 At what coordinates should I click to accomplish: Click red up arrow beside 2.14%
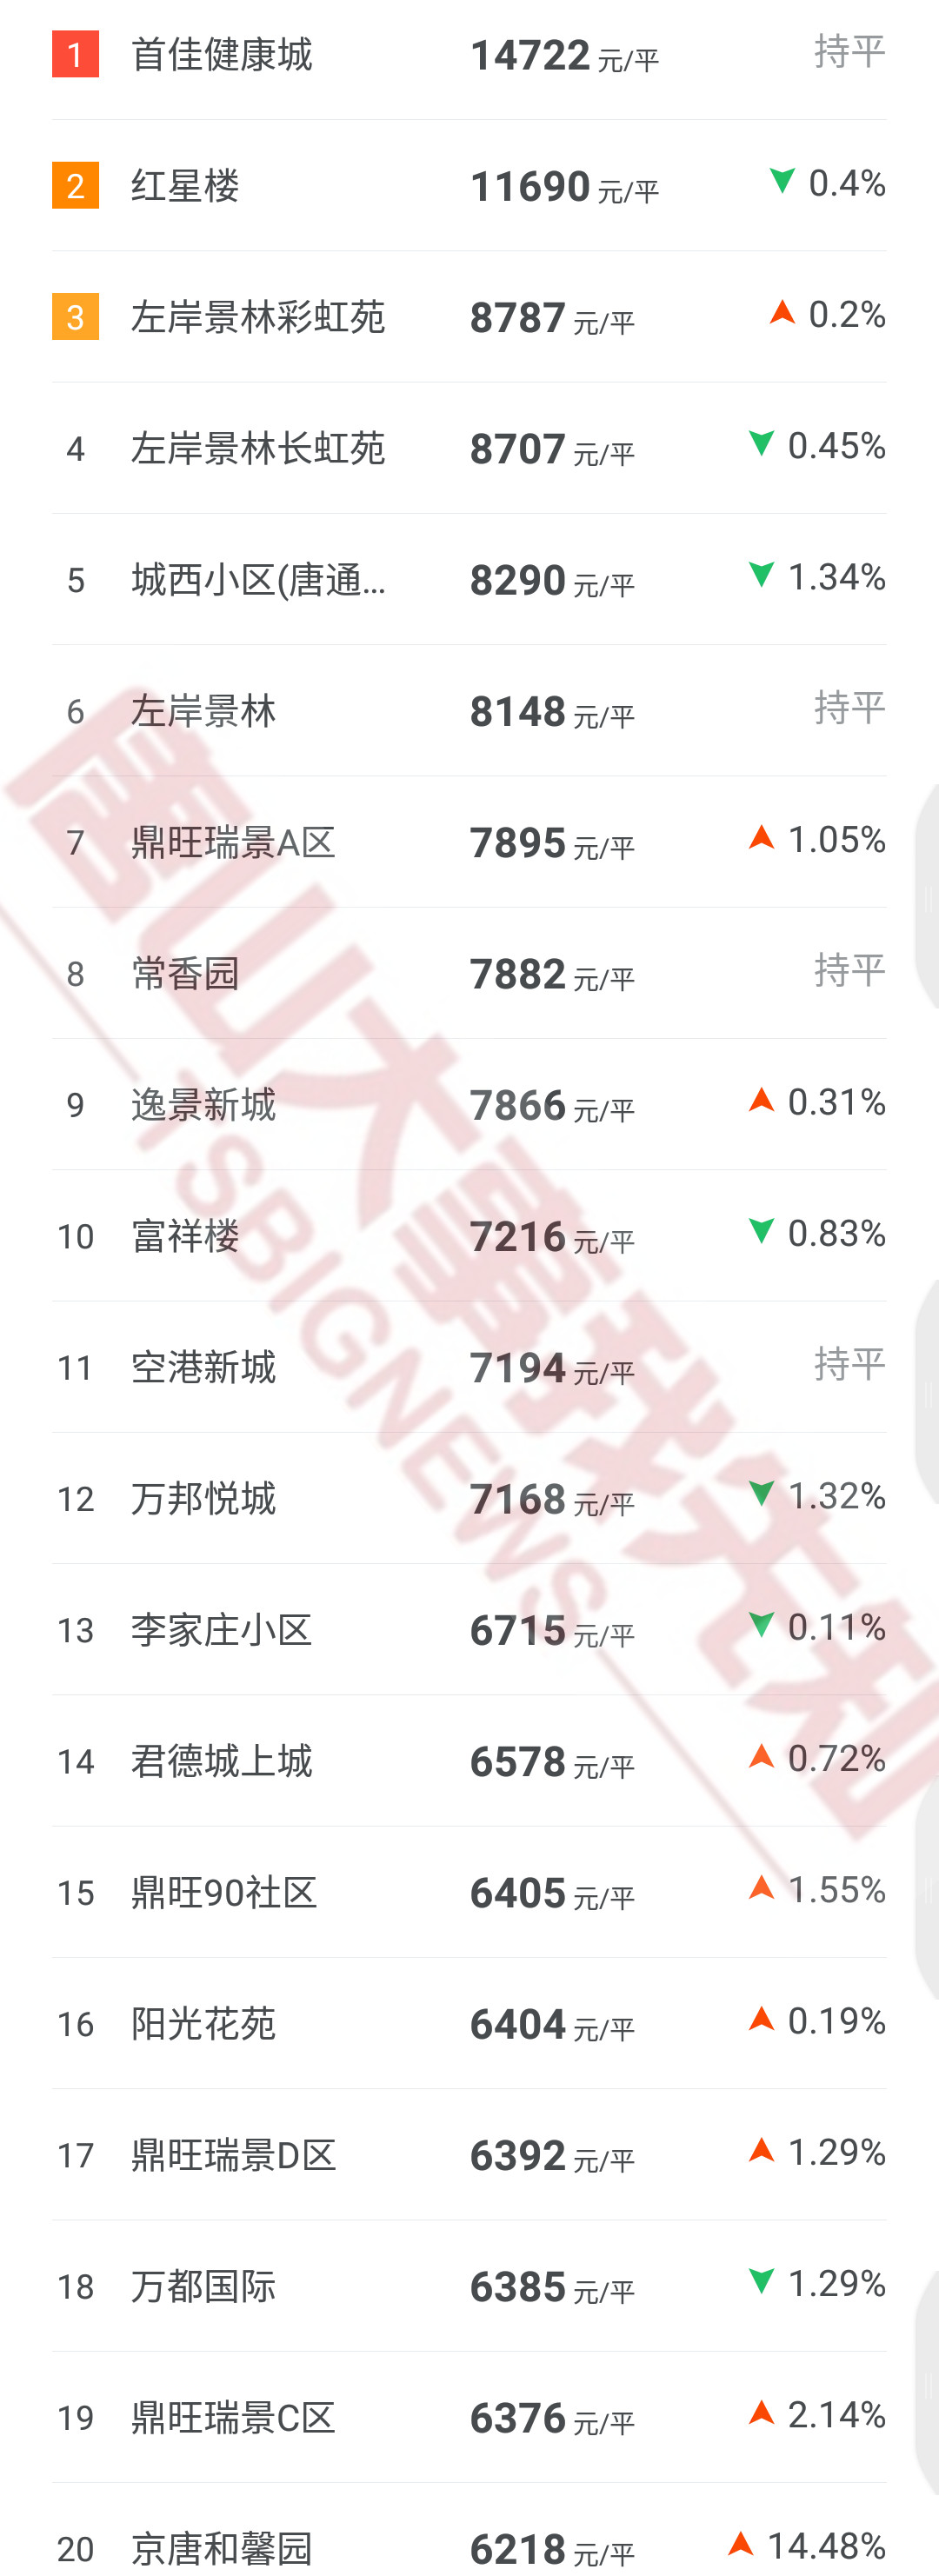[762, 2412]
